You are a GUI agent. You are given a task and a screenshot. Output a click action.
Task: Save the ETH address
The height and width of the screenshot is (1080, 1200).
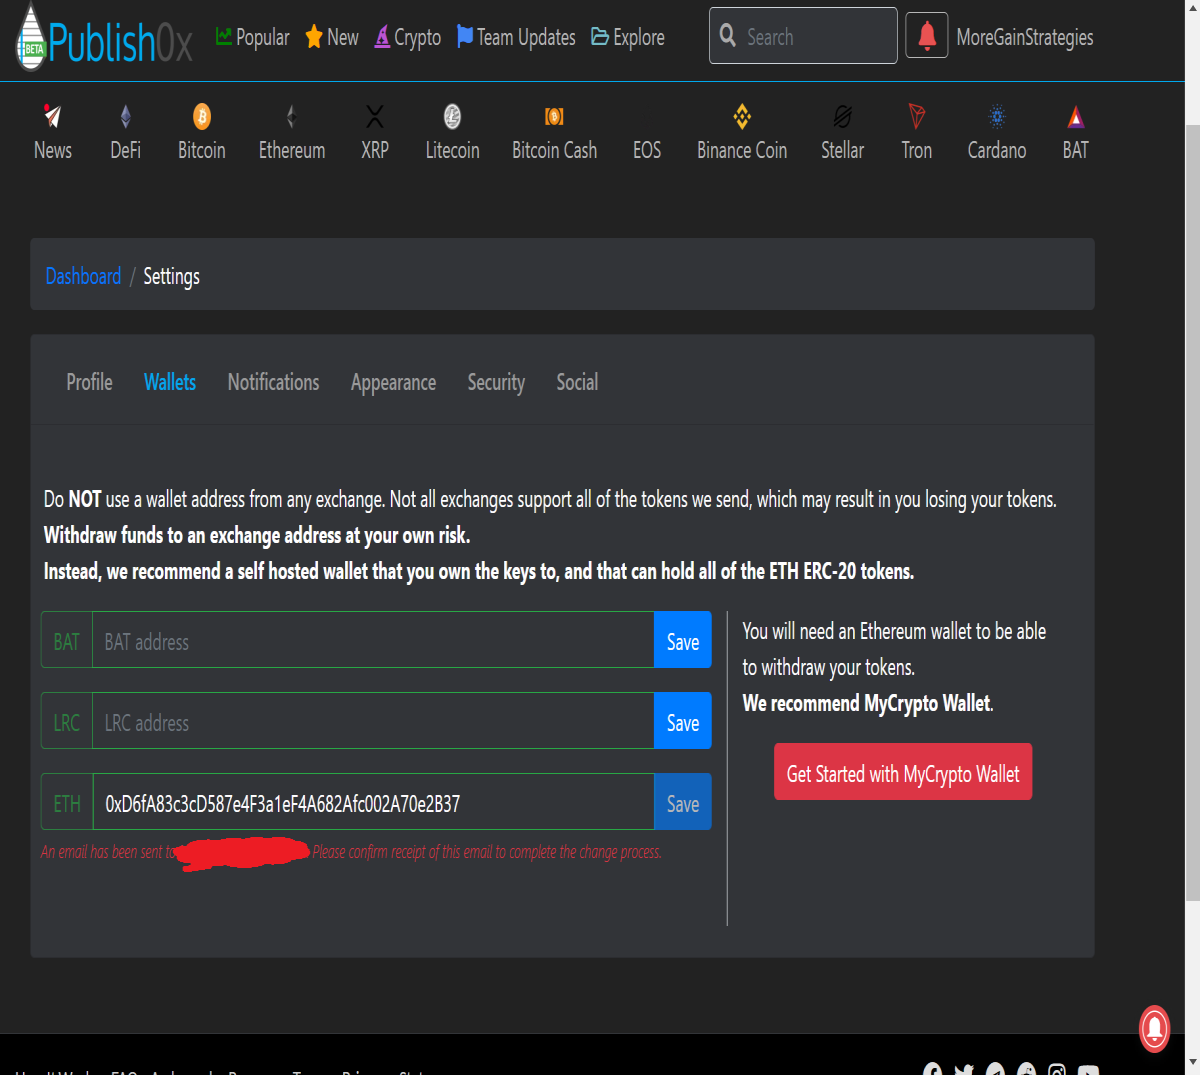(x=683, y=802)
